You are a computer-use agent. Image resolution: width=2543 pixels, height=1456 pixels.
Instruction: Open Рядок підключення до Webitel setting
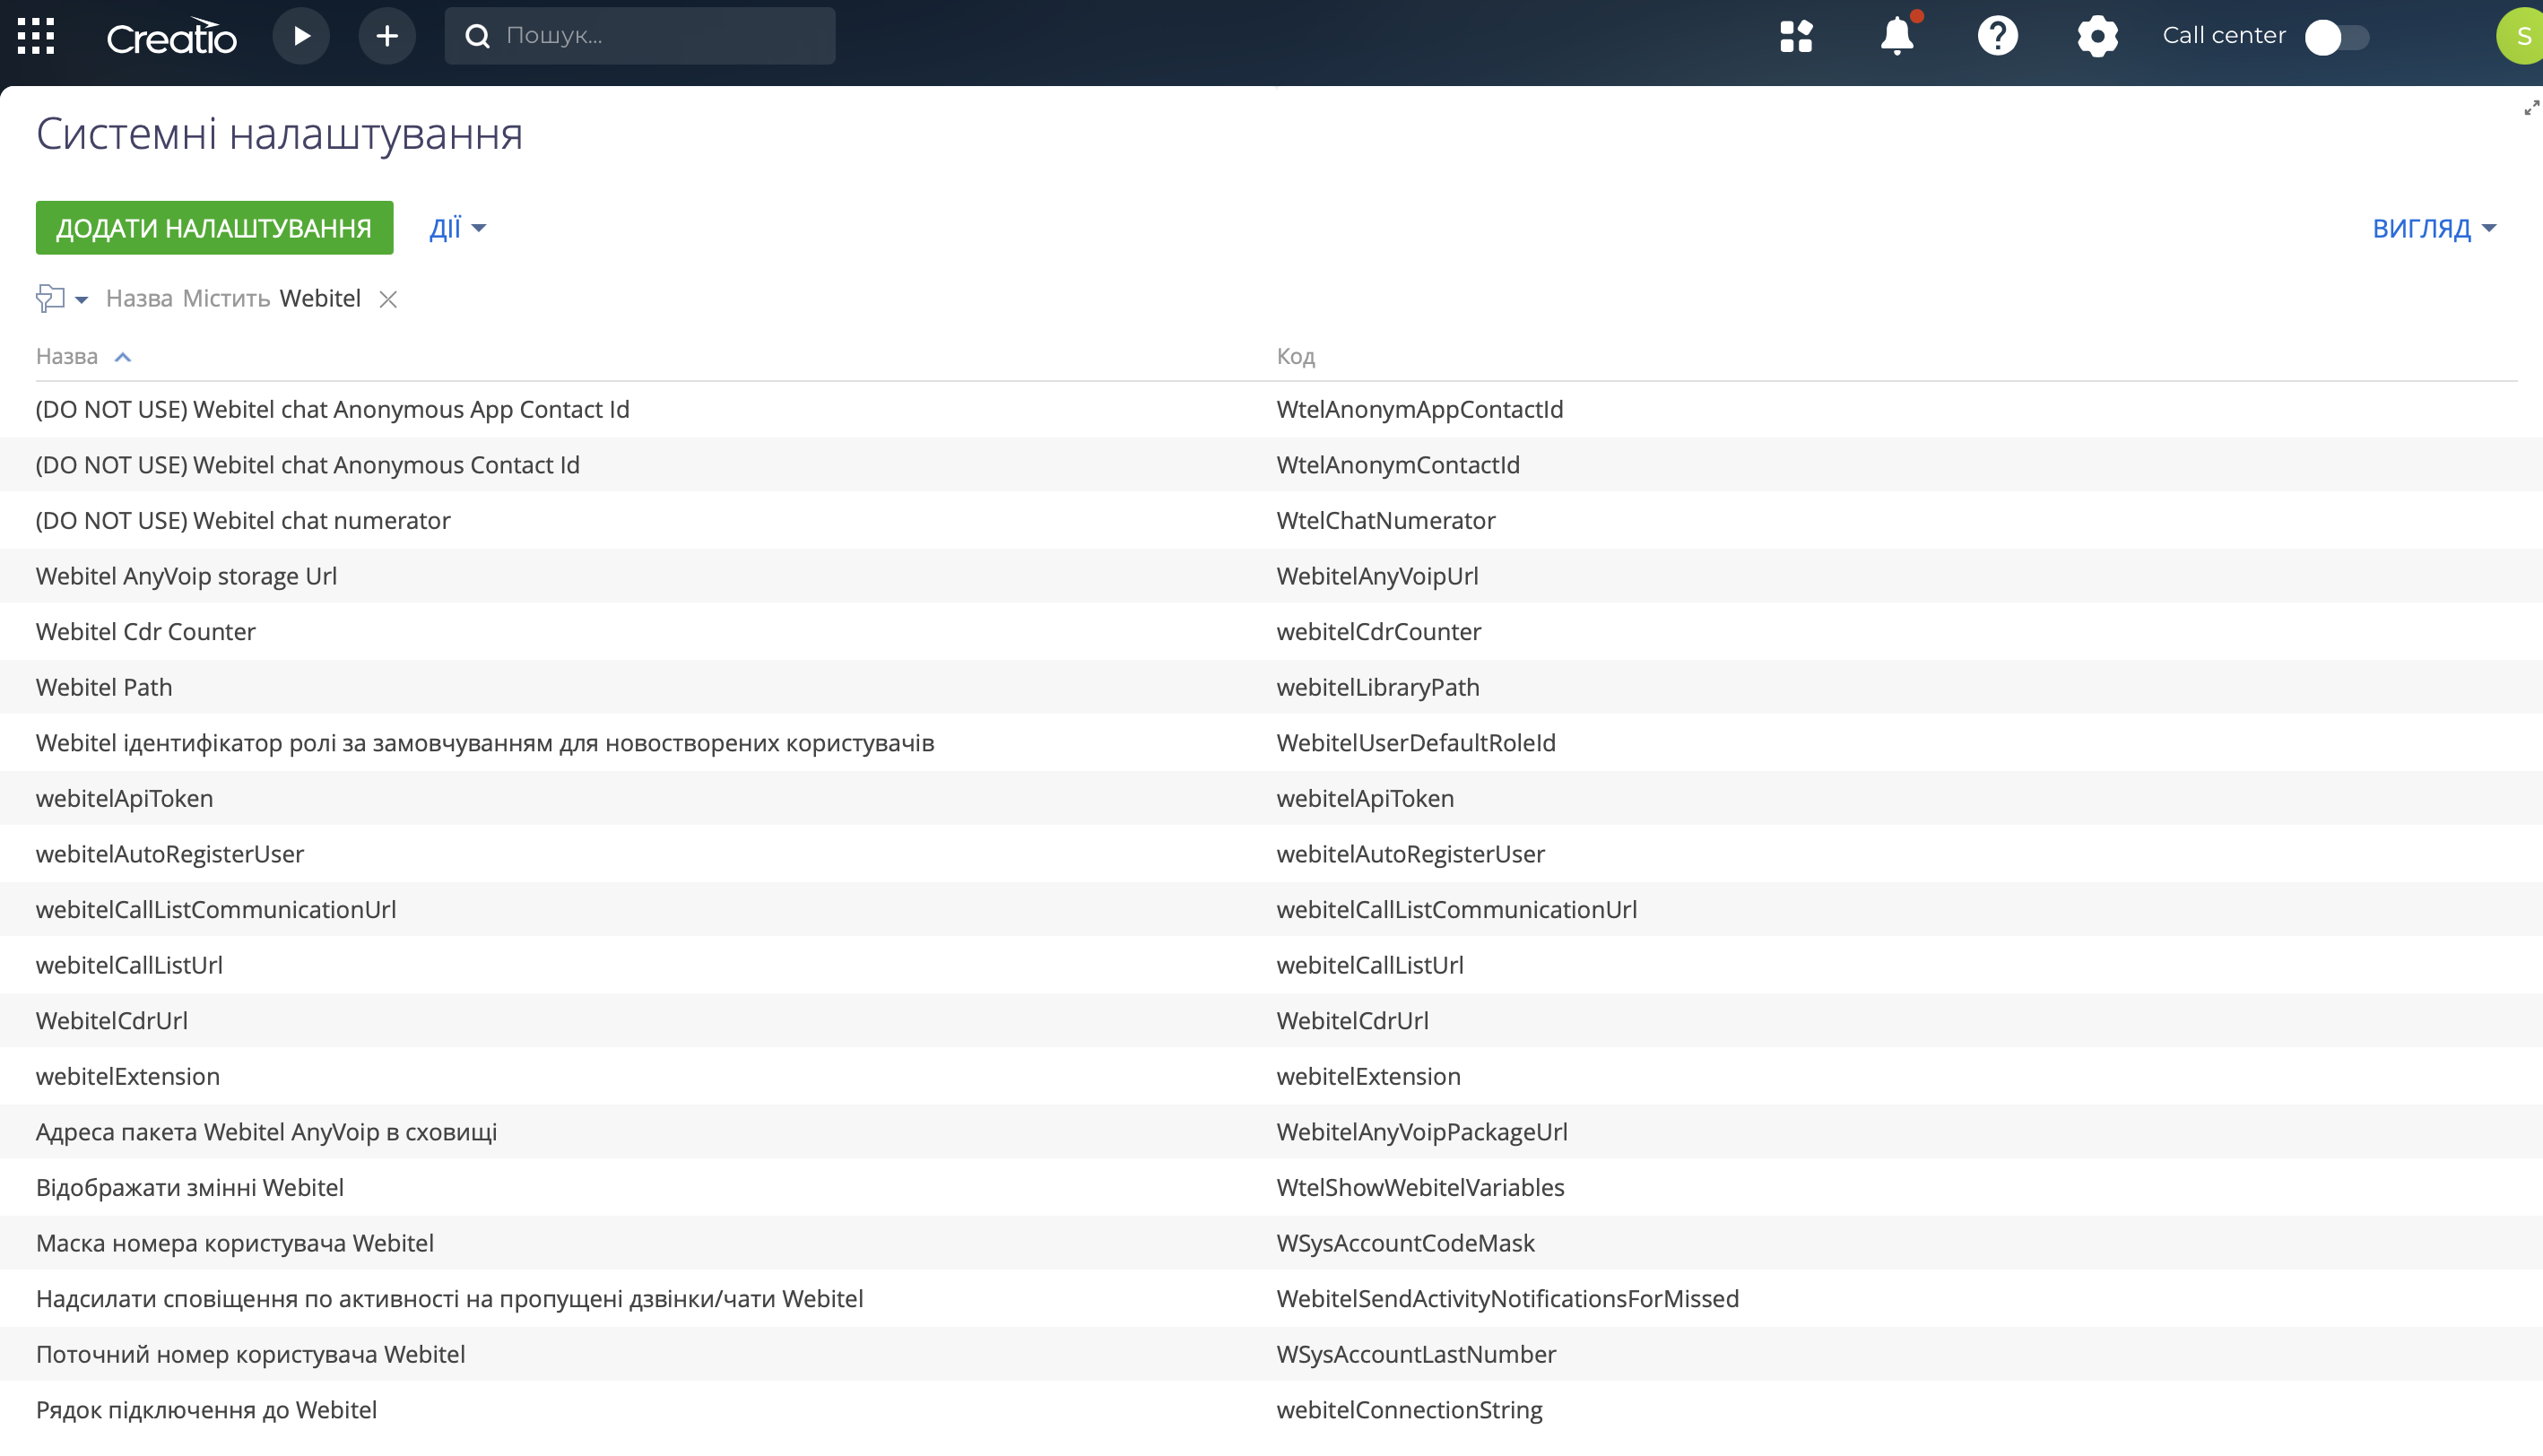click(x=206, y=1409)
